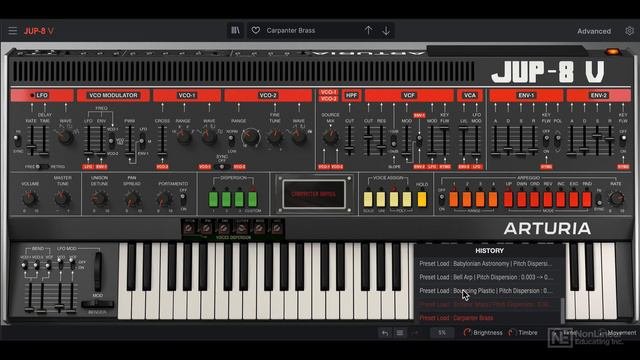
Task: Open the preset library browser icon
Action: [236, 31]
